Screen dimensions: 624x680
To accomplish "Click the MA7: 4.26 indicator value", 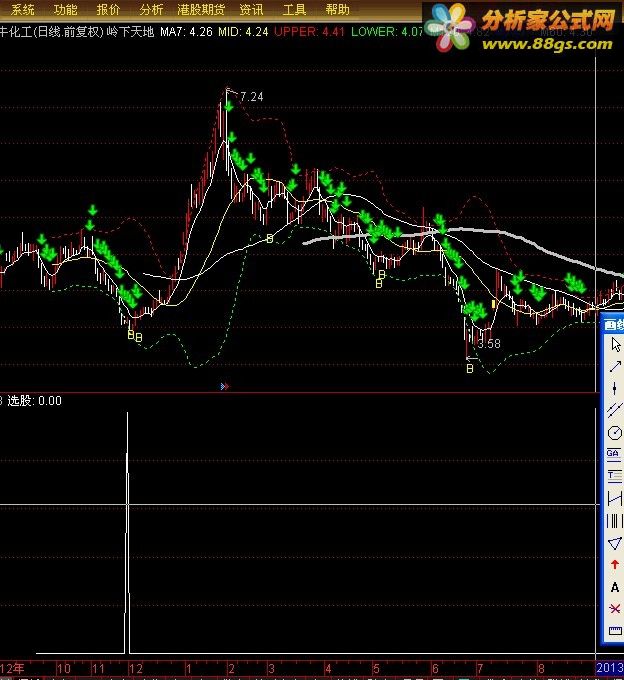I will click(186, 32).
